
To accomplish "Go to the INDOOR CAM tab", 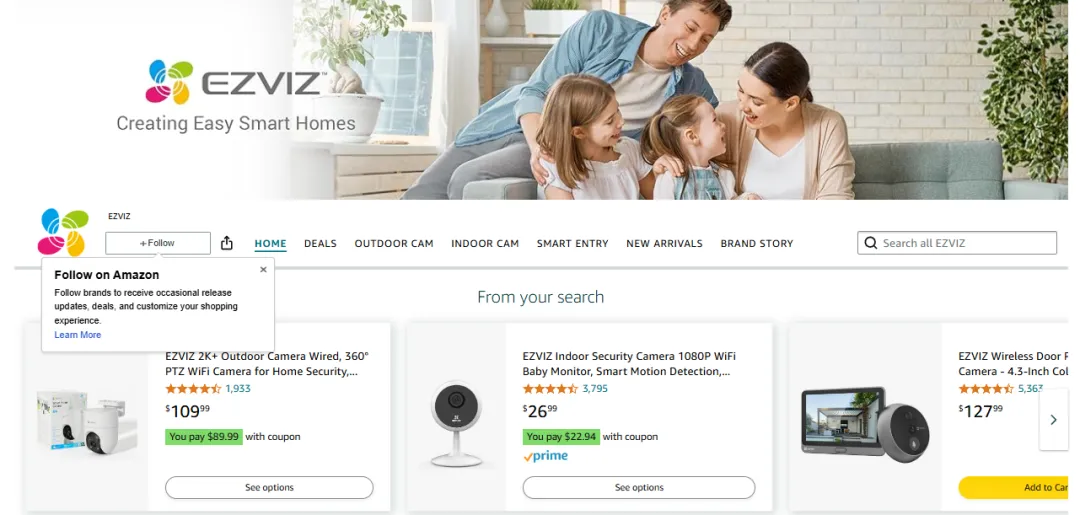I will pos(485,244).
